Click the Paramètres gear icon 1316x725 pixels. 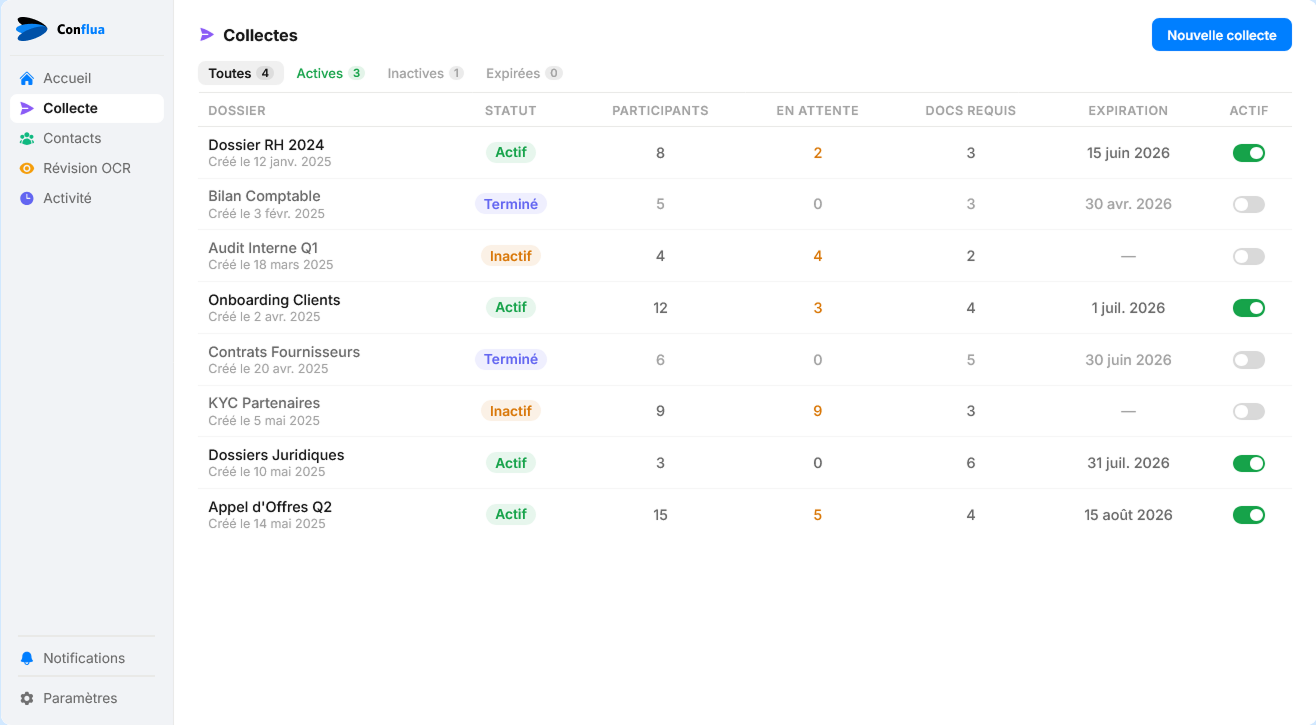[27, 698]
